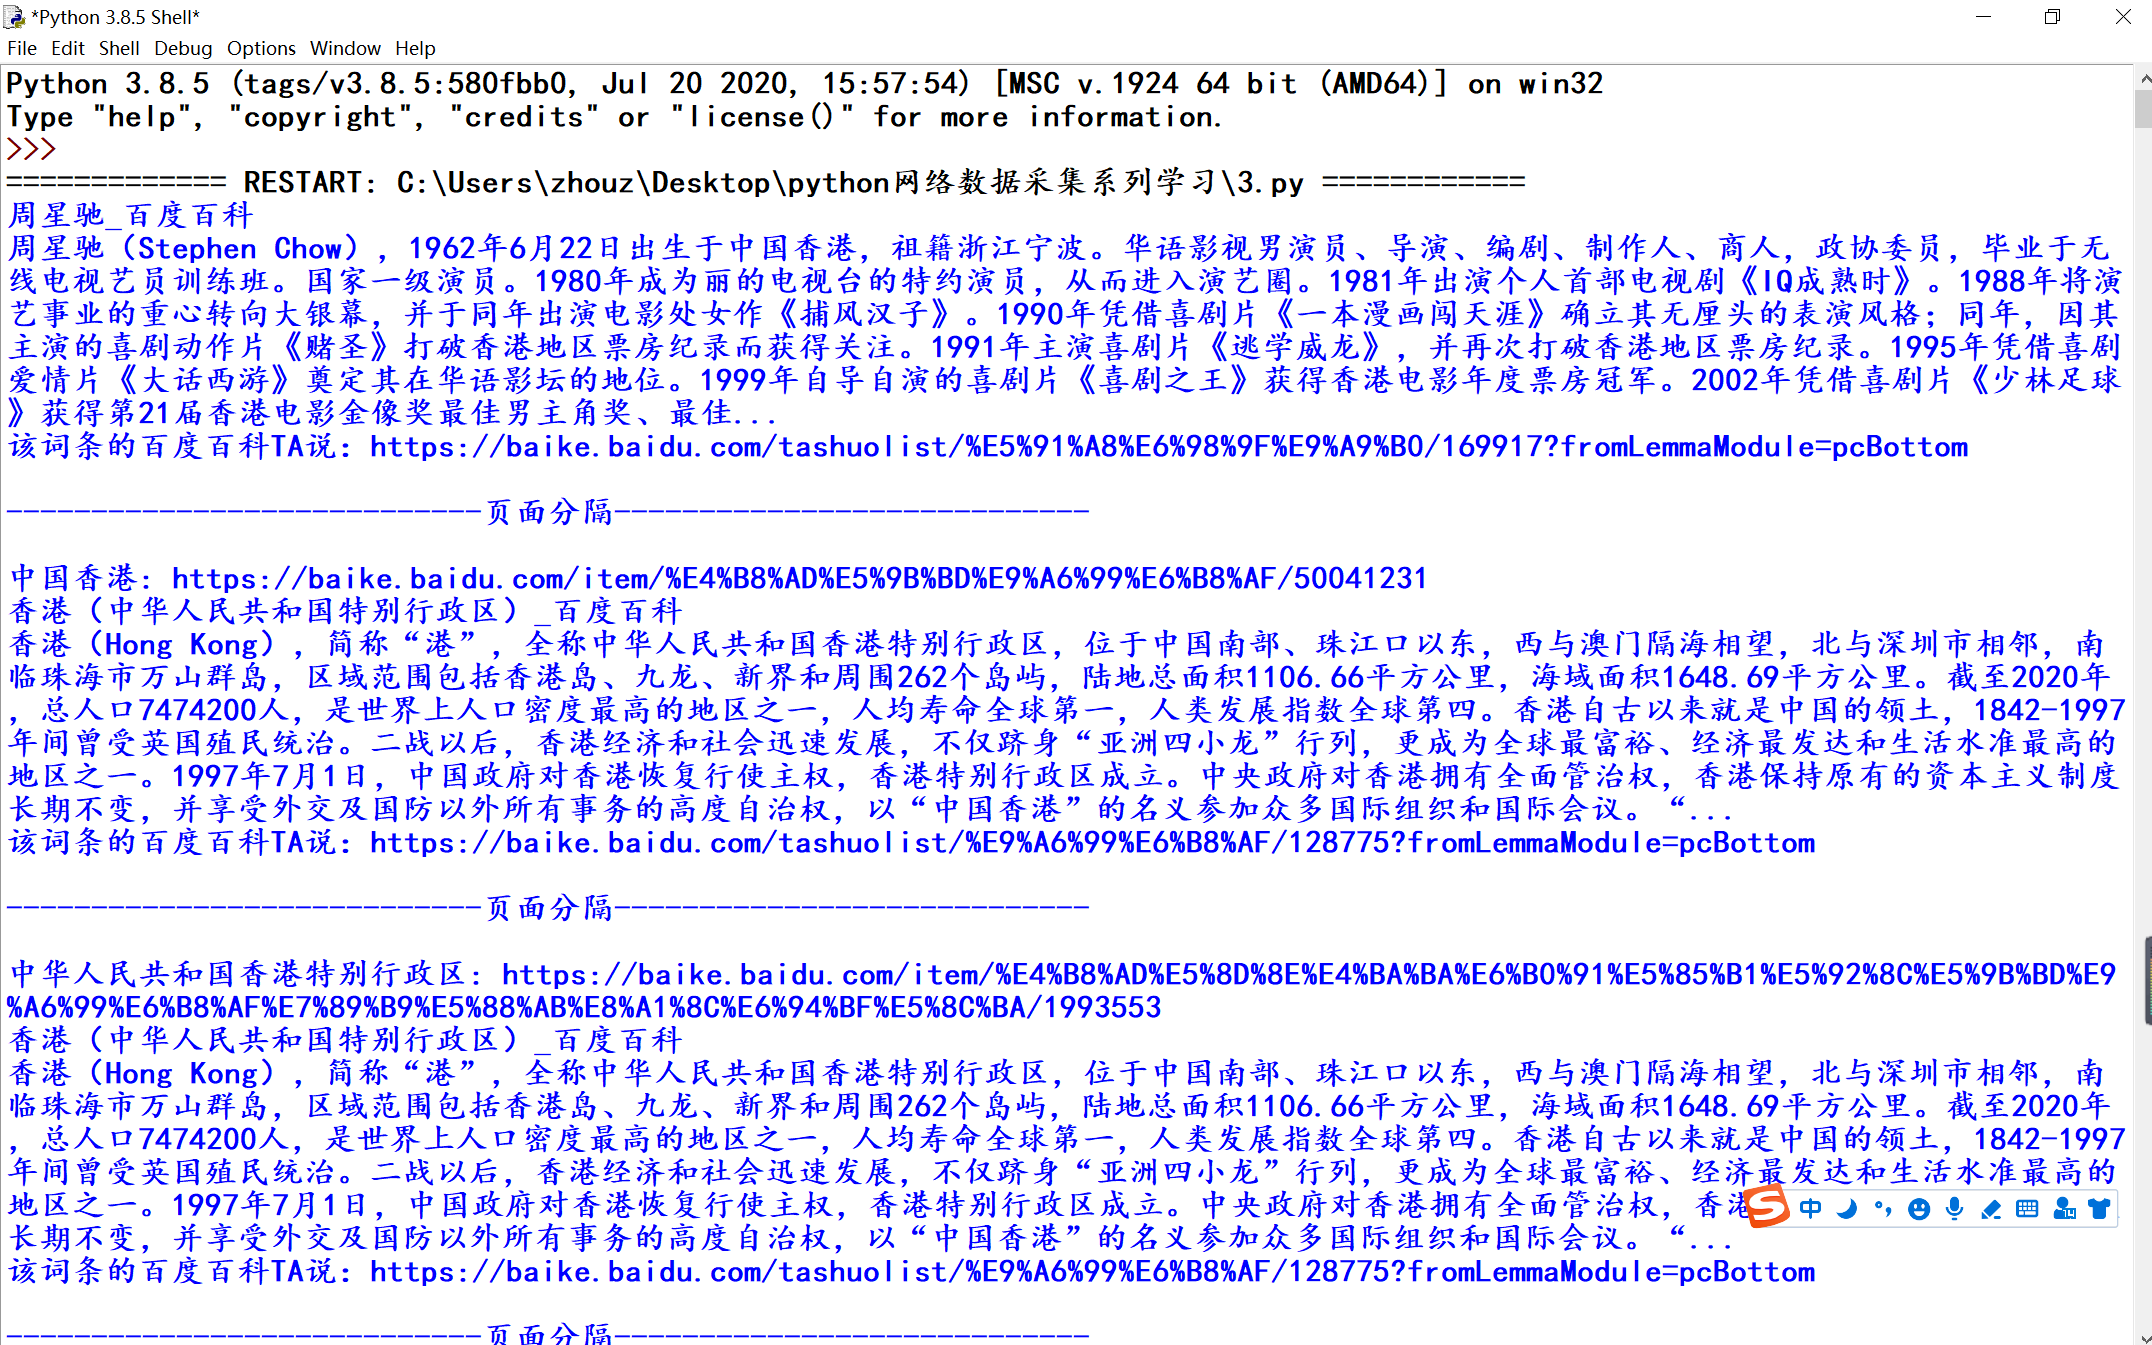Image resolution: width=2152 pixels, height=1345 pixels.
Task: Click the Python icon in the title bar
Action: pos(14,16)
